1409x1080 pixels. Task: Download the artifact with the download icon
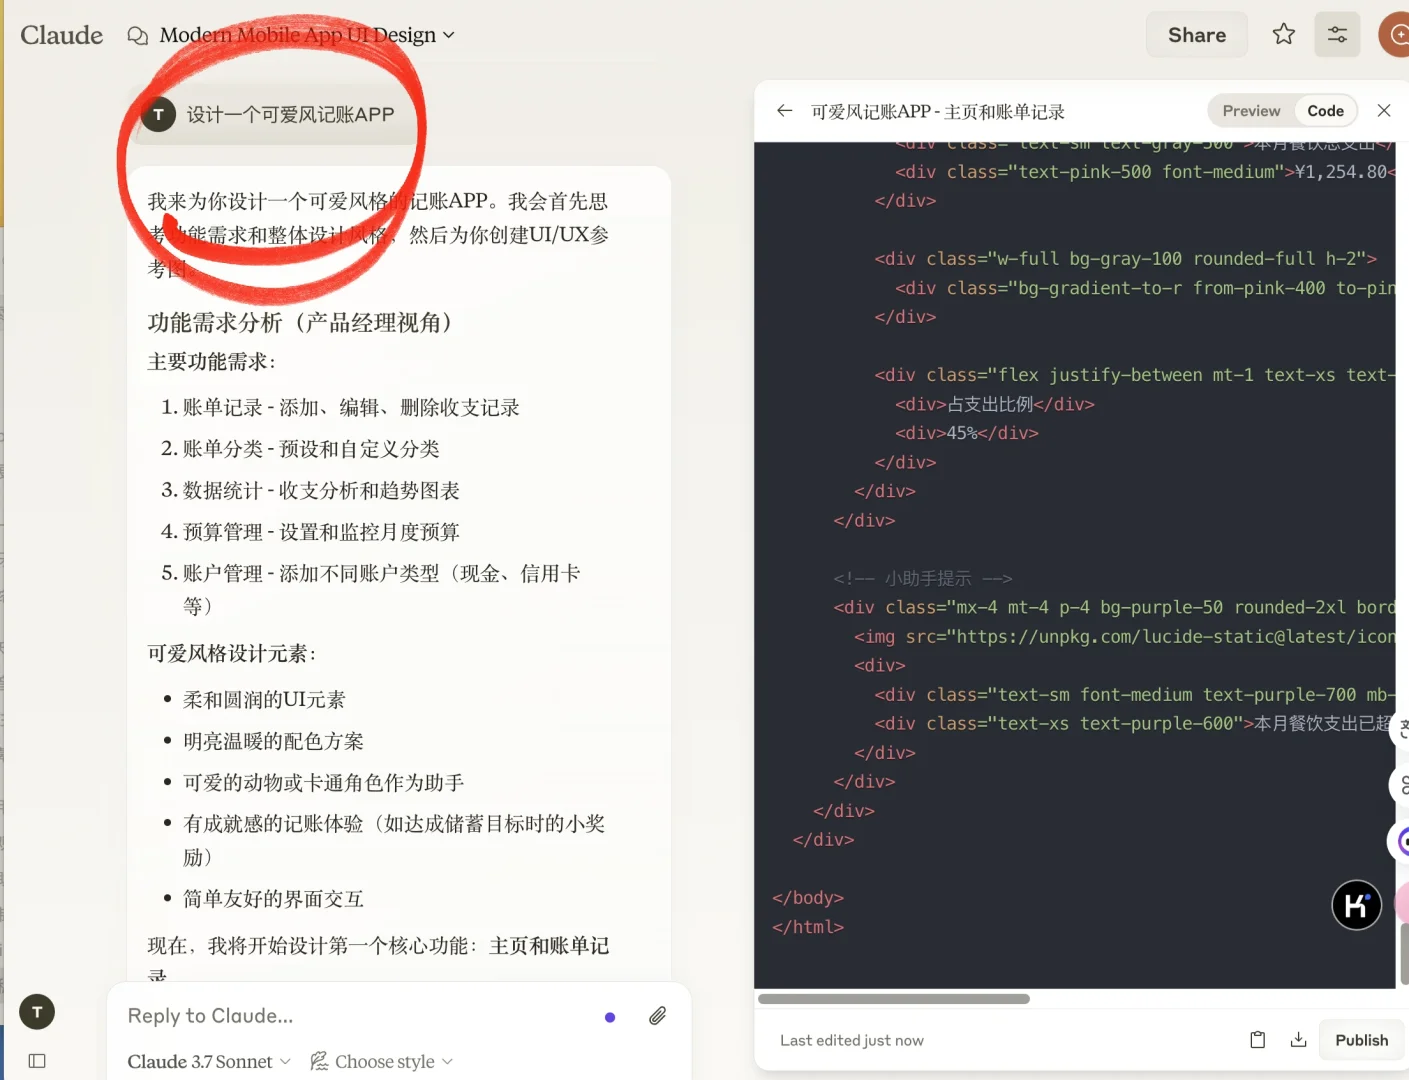1298,1039
